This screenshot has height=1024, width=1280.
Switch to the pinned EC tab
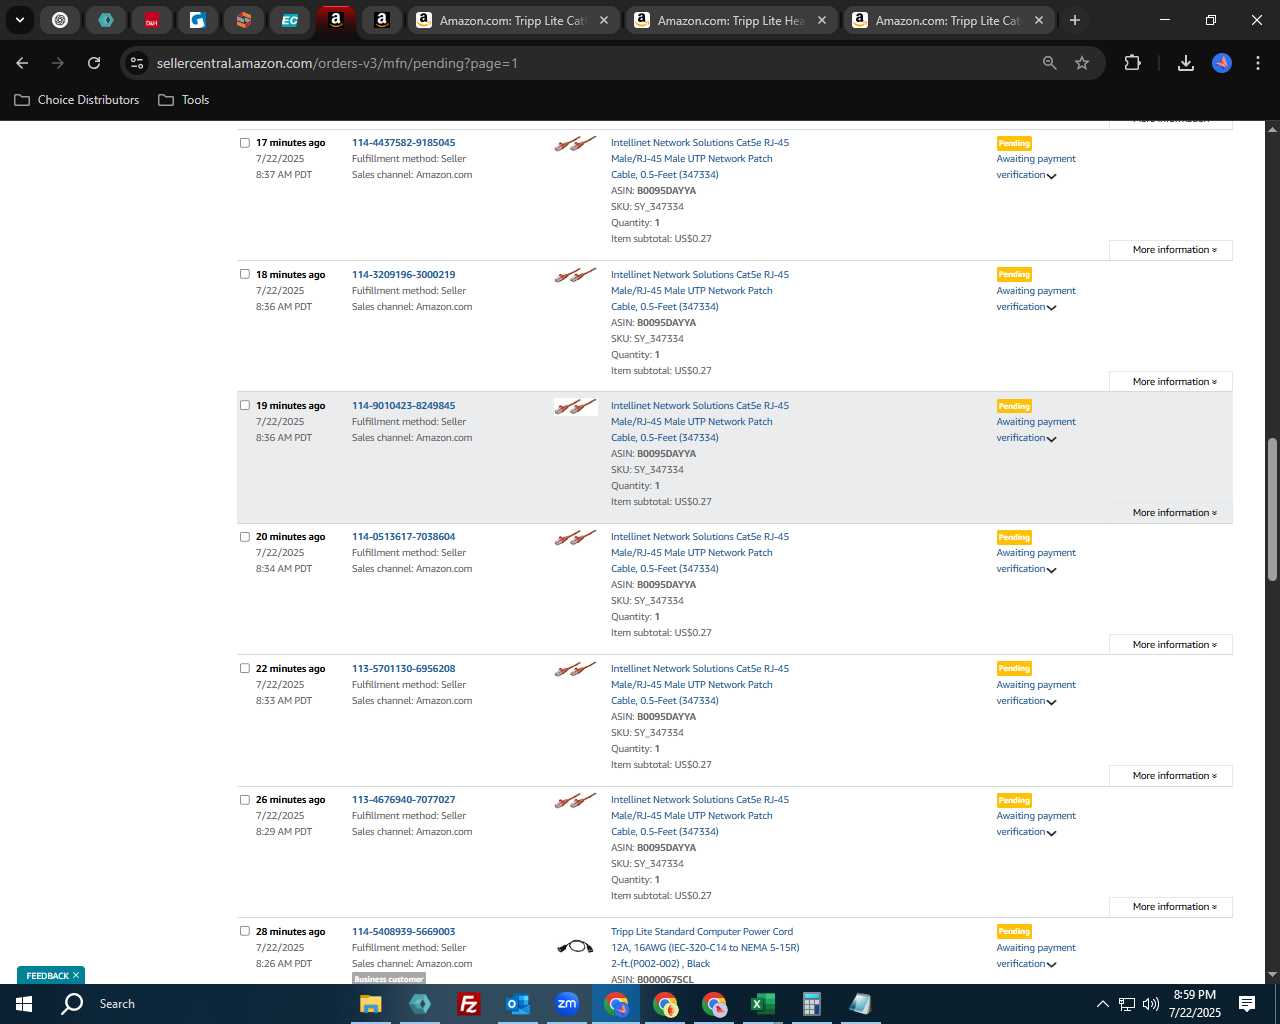coord(289,20)
